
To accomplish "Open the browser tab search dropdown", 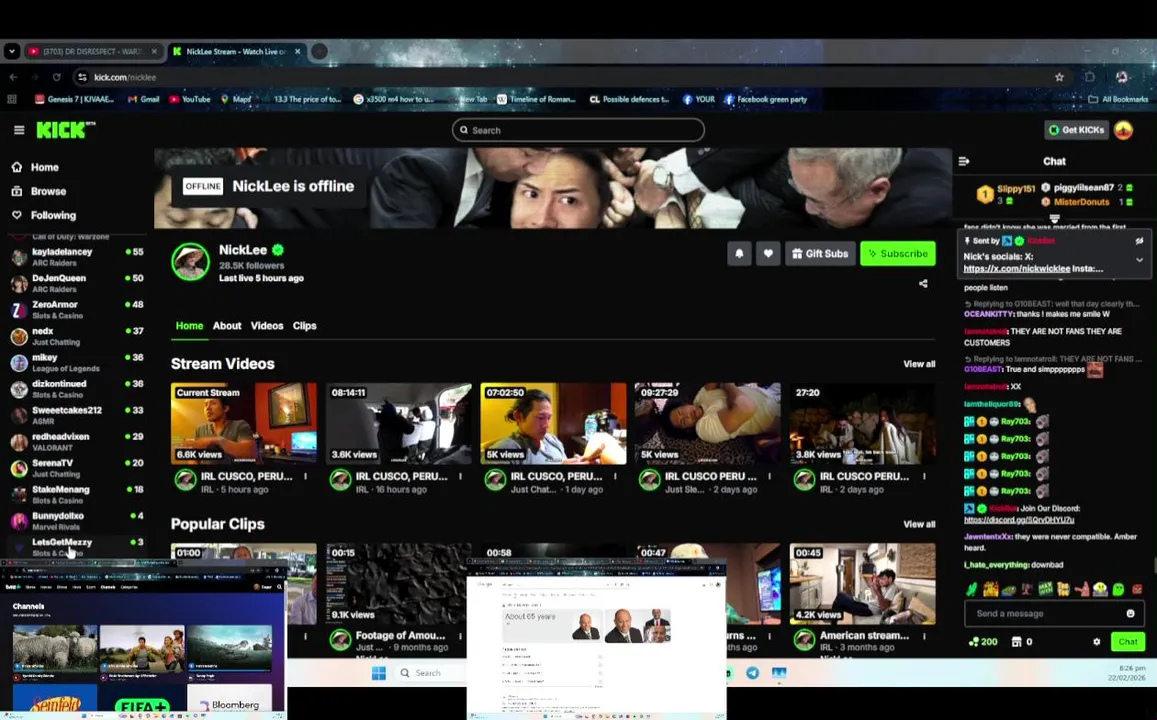I will [11, 52].
